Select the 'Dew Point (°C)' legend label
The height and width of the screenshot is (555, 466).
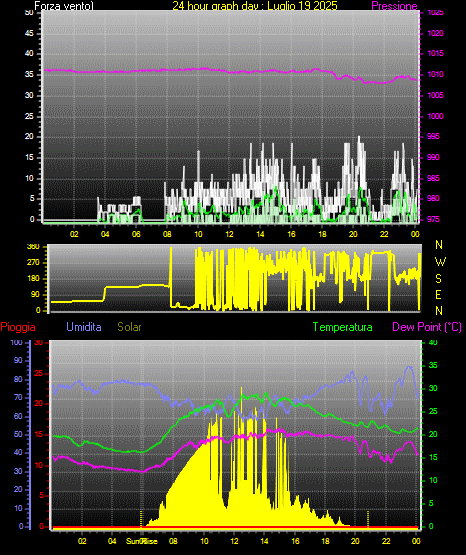(x=427, y=327)
